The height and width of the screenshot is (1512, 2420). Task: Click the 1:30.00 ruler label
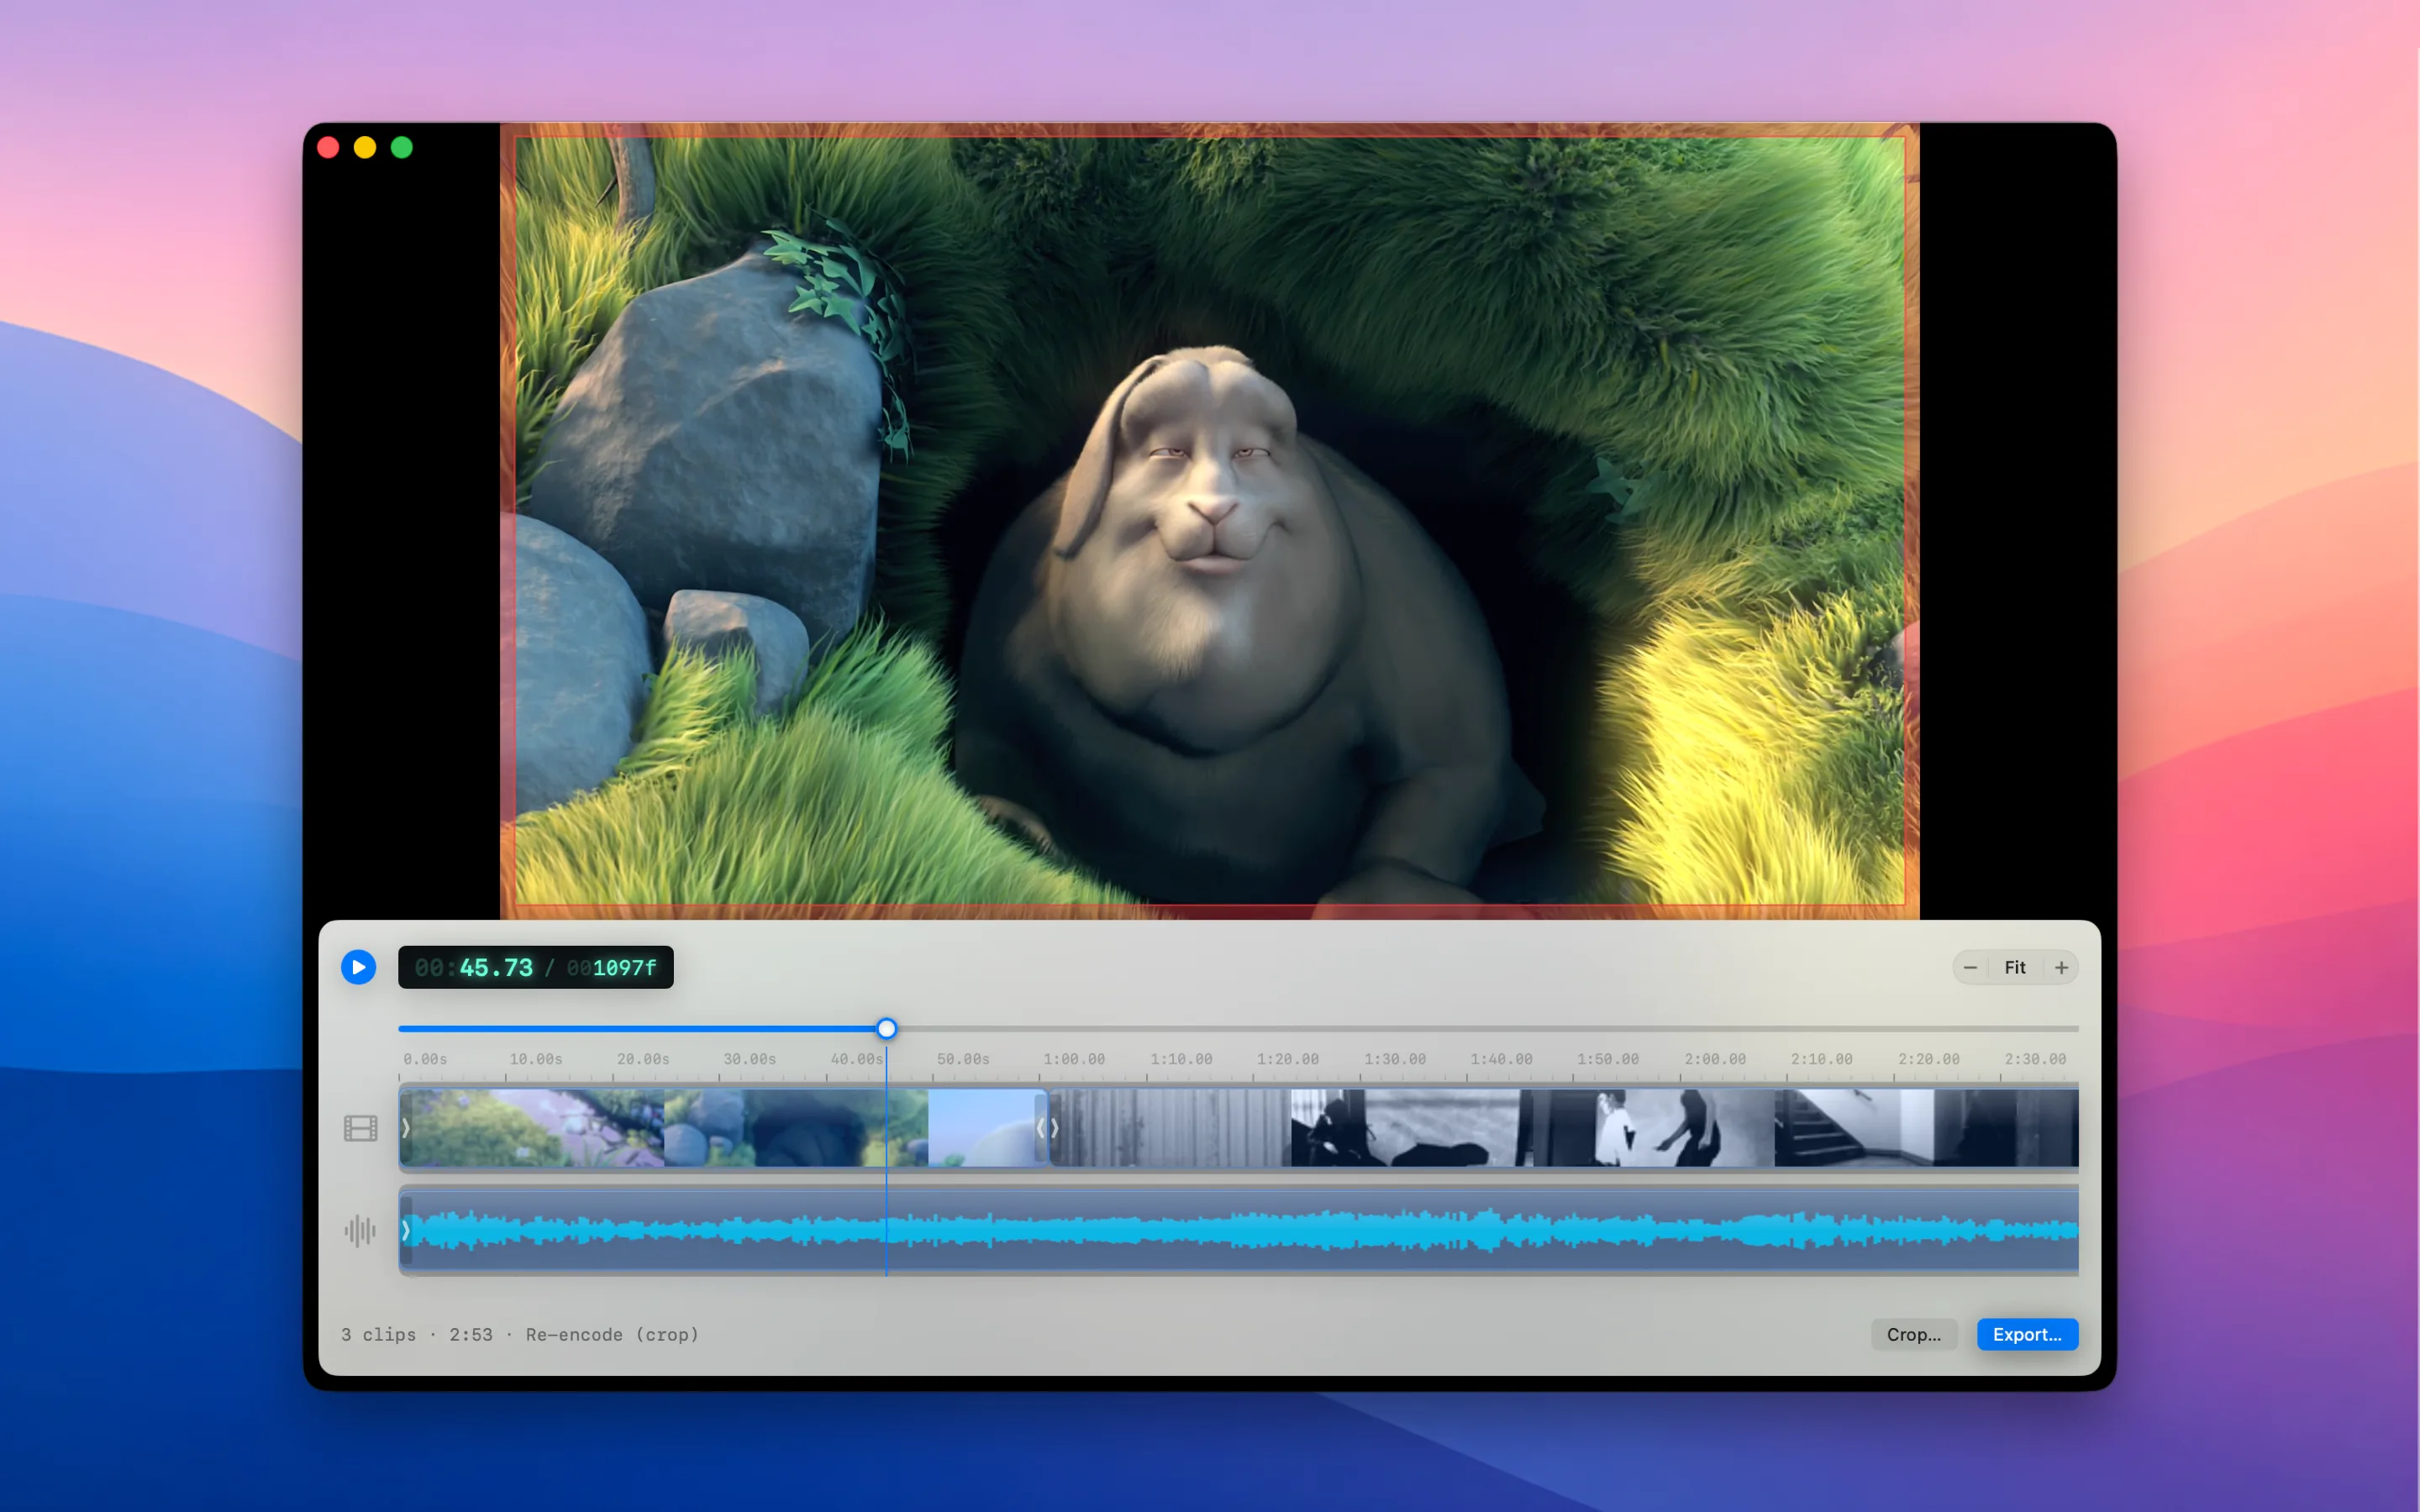(1395, 1059)
